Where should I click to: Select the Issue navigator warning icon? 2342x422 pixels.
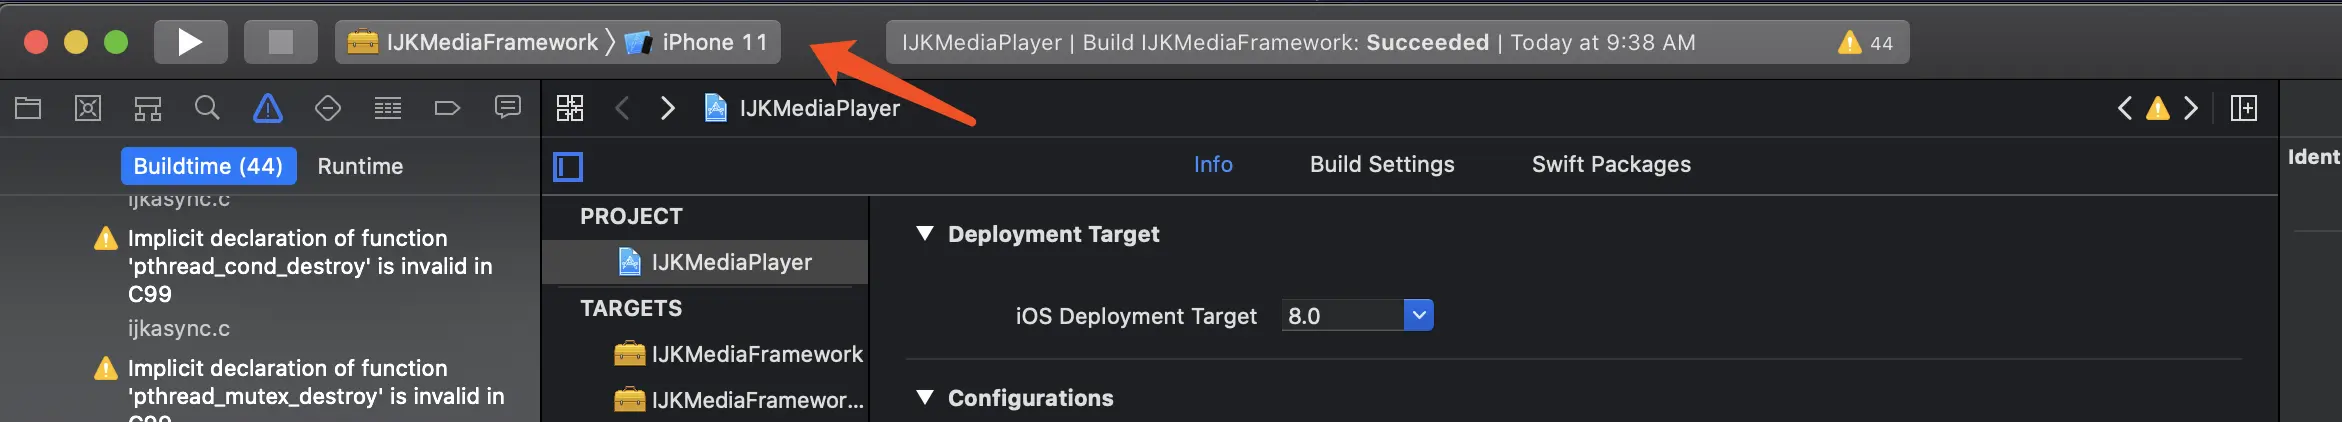click(268, 108)
